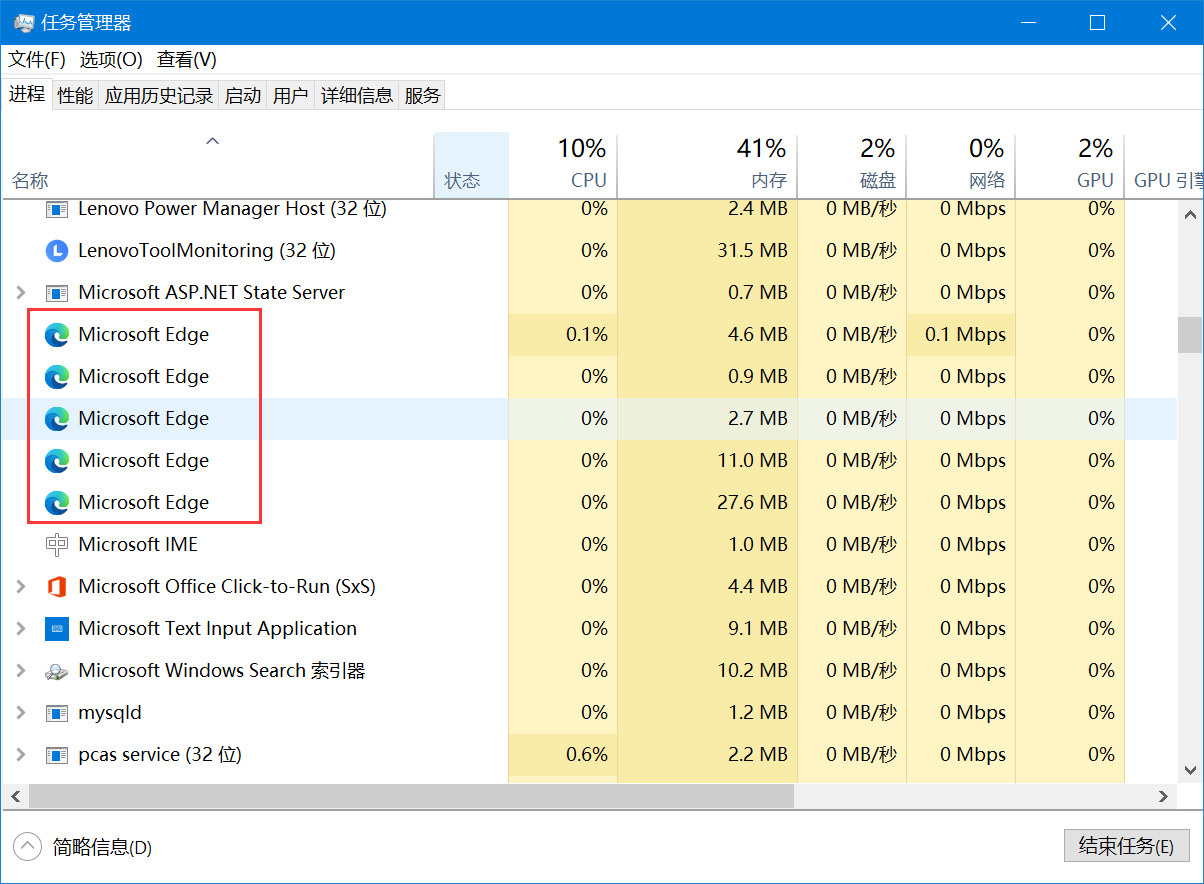This screenshot has height=884, width=1204.
Task: Switch to the 启动 tab
Action: 243,96
